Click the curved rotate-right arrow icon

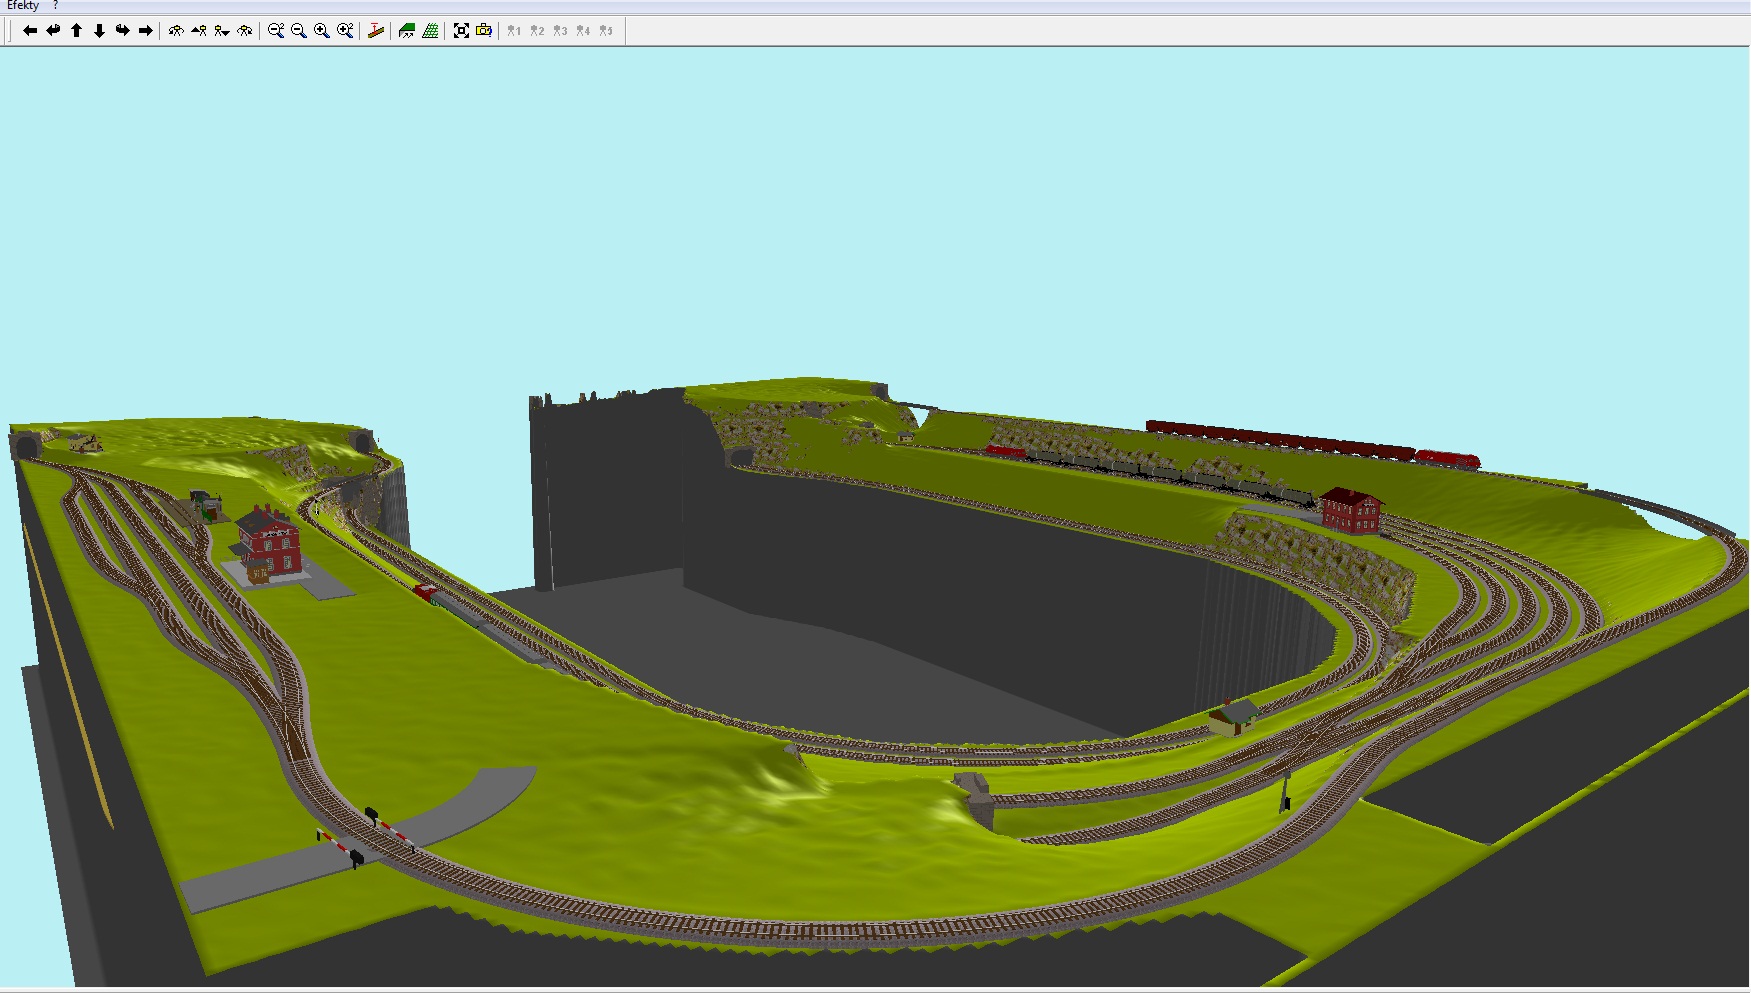[x=122, y=31]
